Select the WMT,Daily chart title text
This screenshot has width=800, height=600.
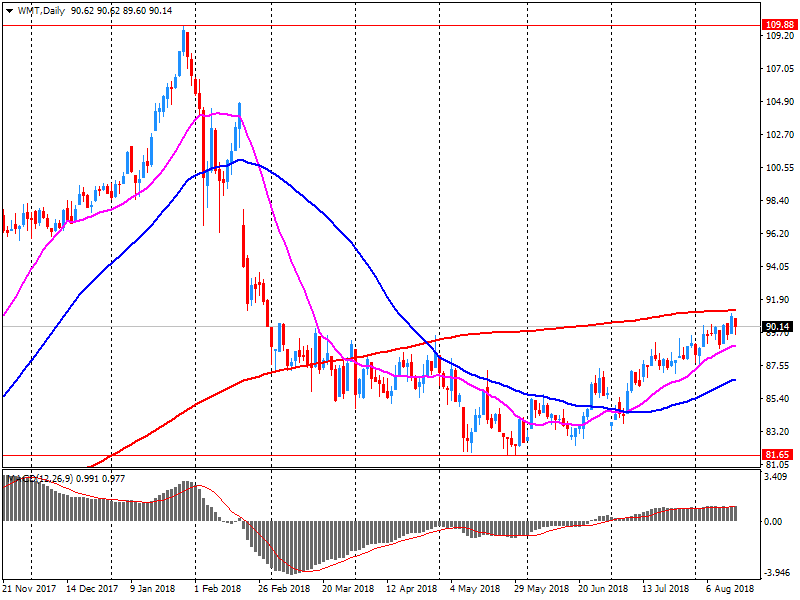point(41,10)
